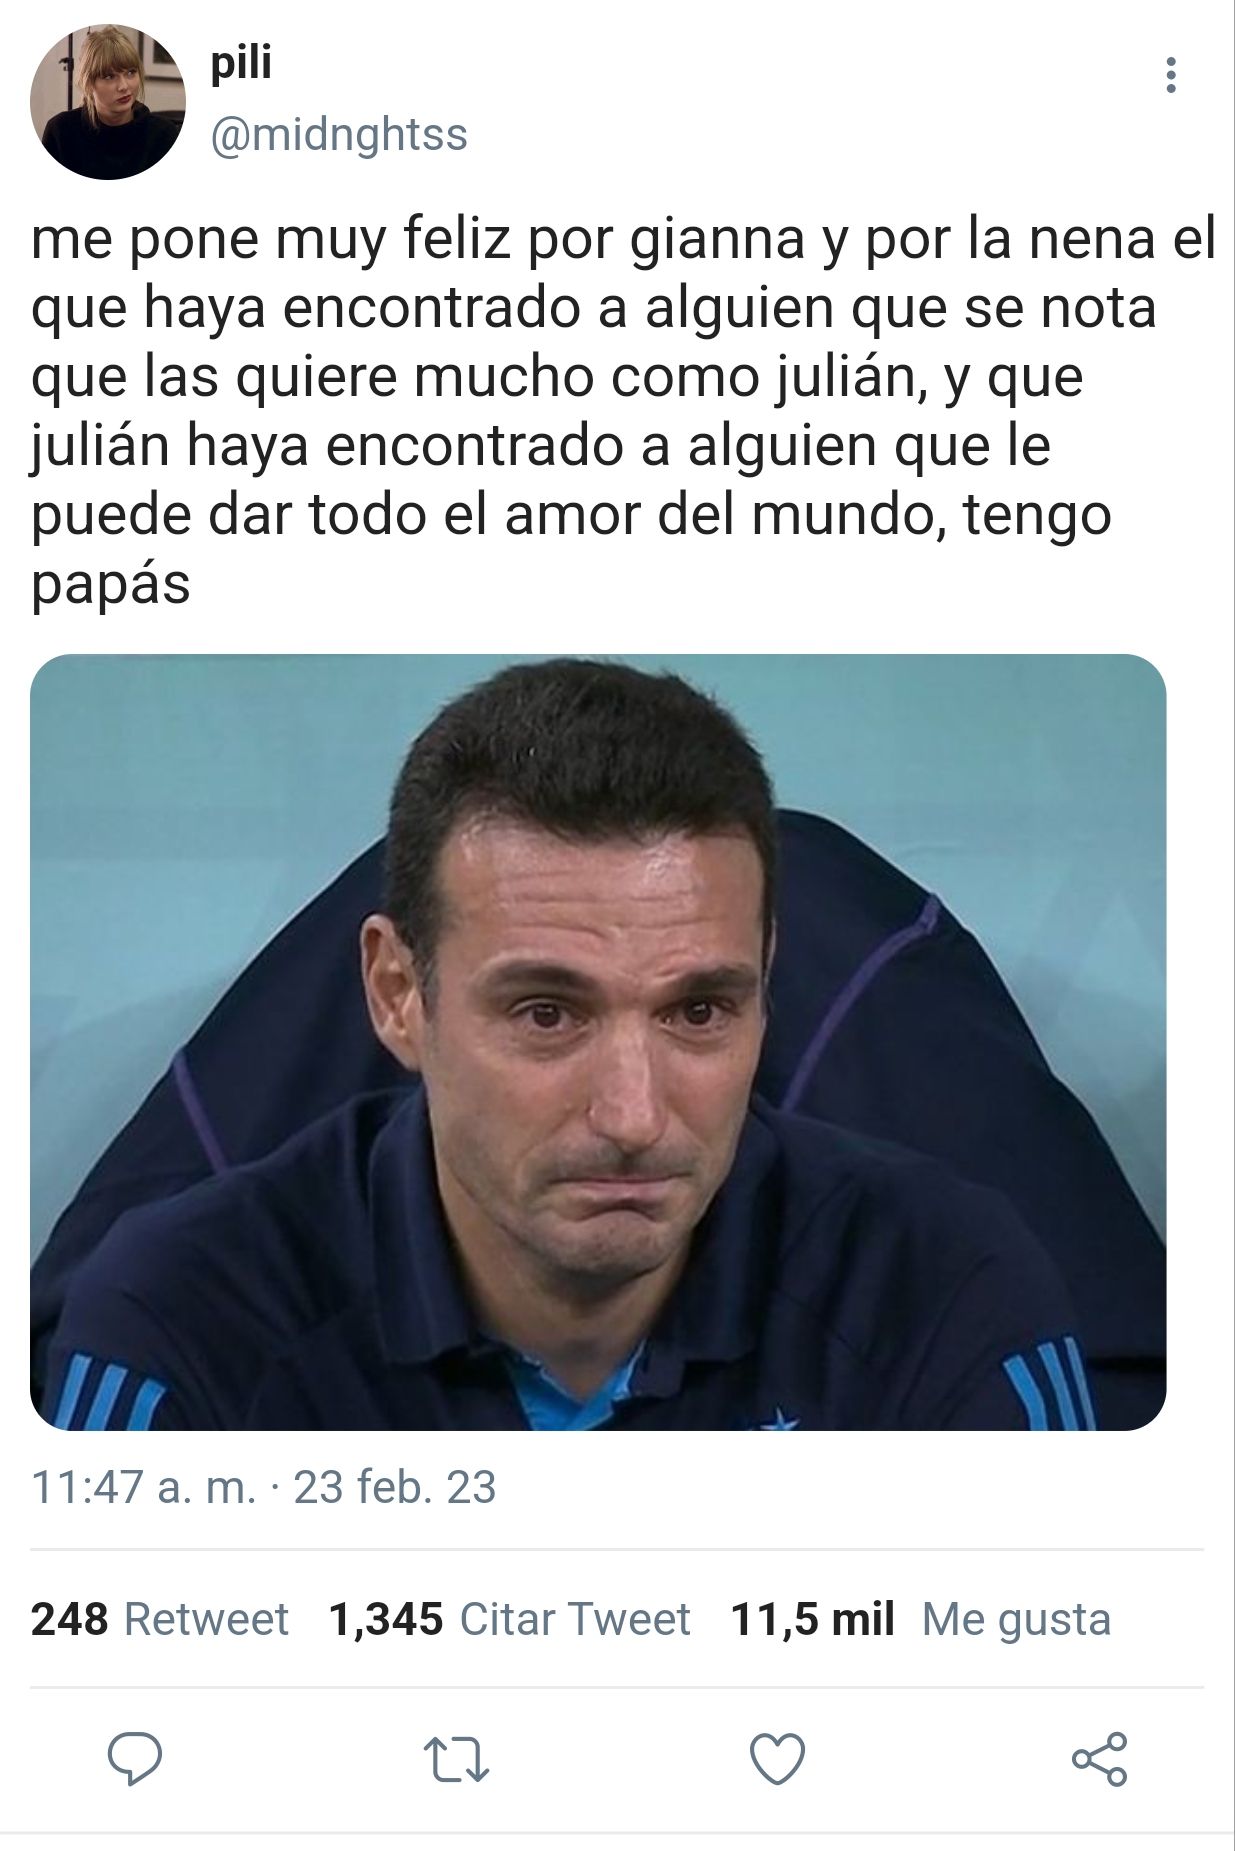The width and height of the screenshot is (1235, 1851).
Task: Open the display name pili
Action: 241,64
